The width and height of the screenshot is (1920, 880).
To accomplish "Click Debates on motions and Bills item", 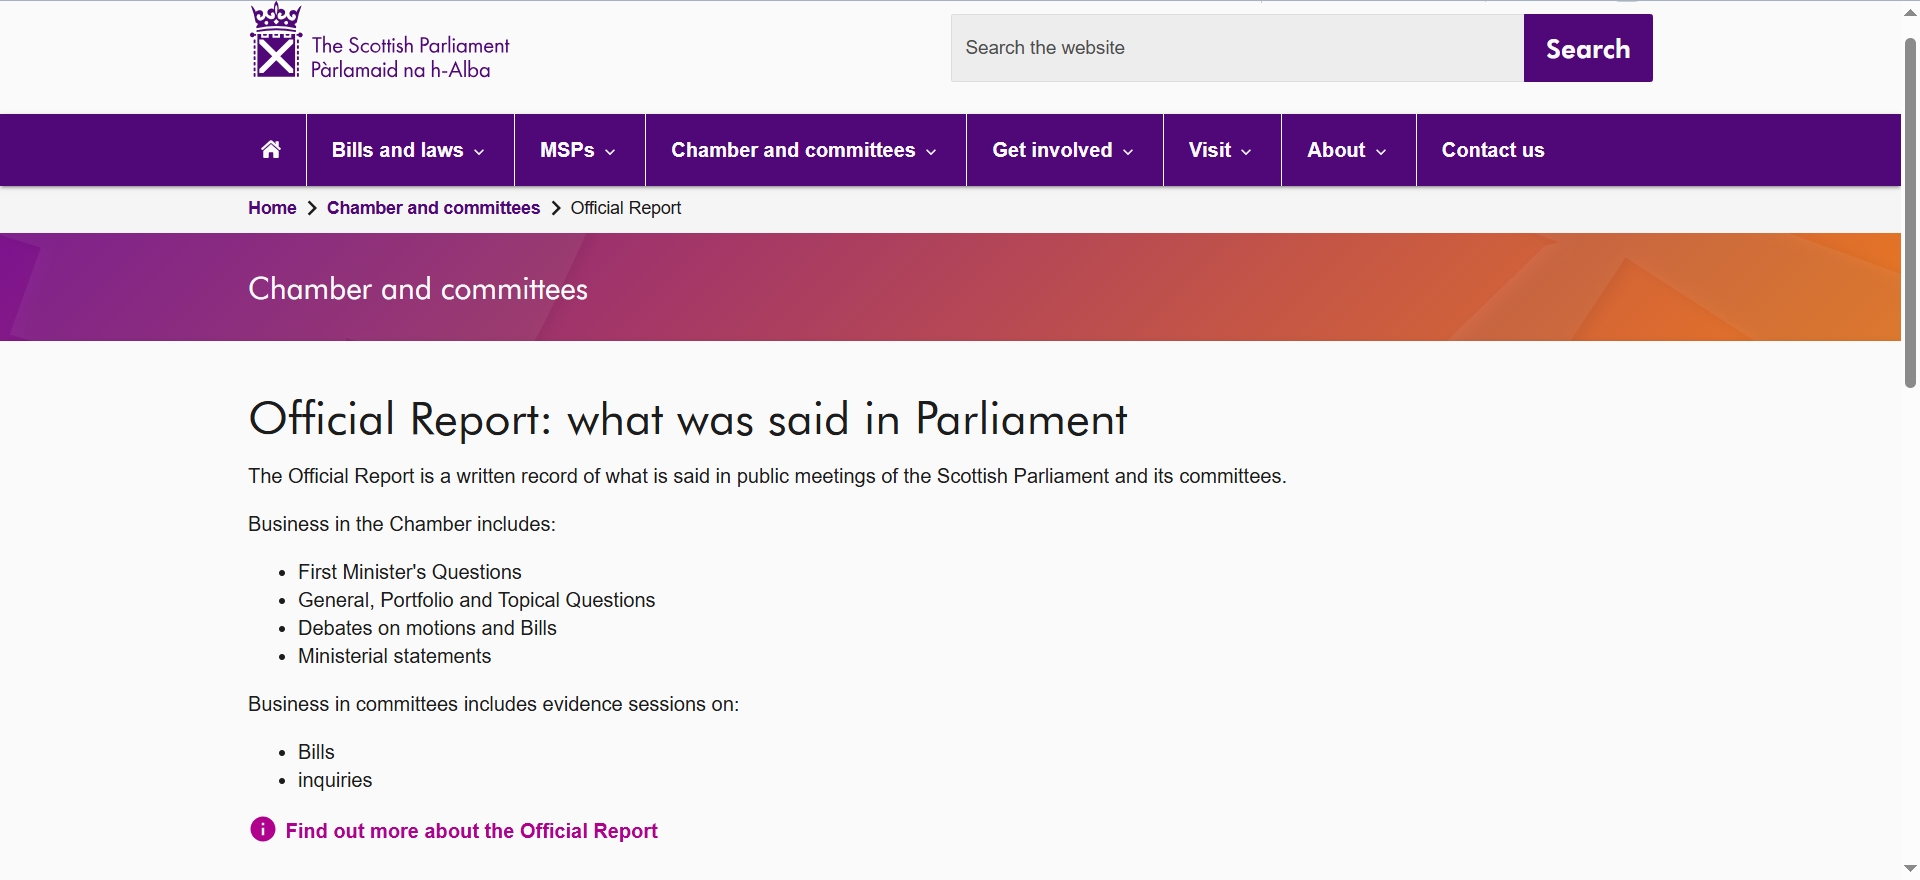I will [x=427, y=628].
